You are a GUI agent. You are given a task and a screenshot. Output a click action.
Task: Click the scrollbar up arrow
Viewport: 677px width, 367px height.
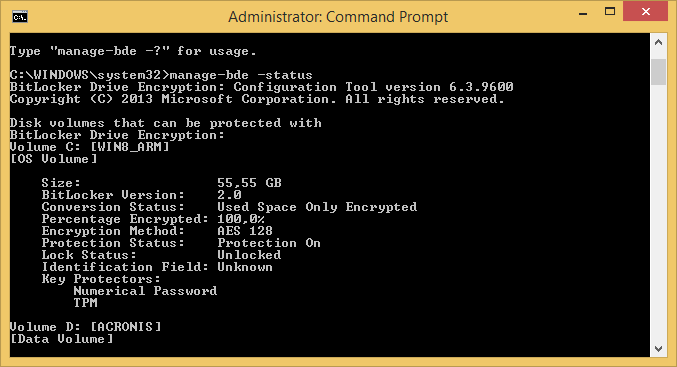pyautogui.click(x=658, y=42)
